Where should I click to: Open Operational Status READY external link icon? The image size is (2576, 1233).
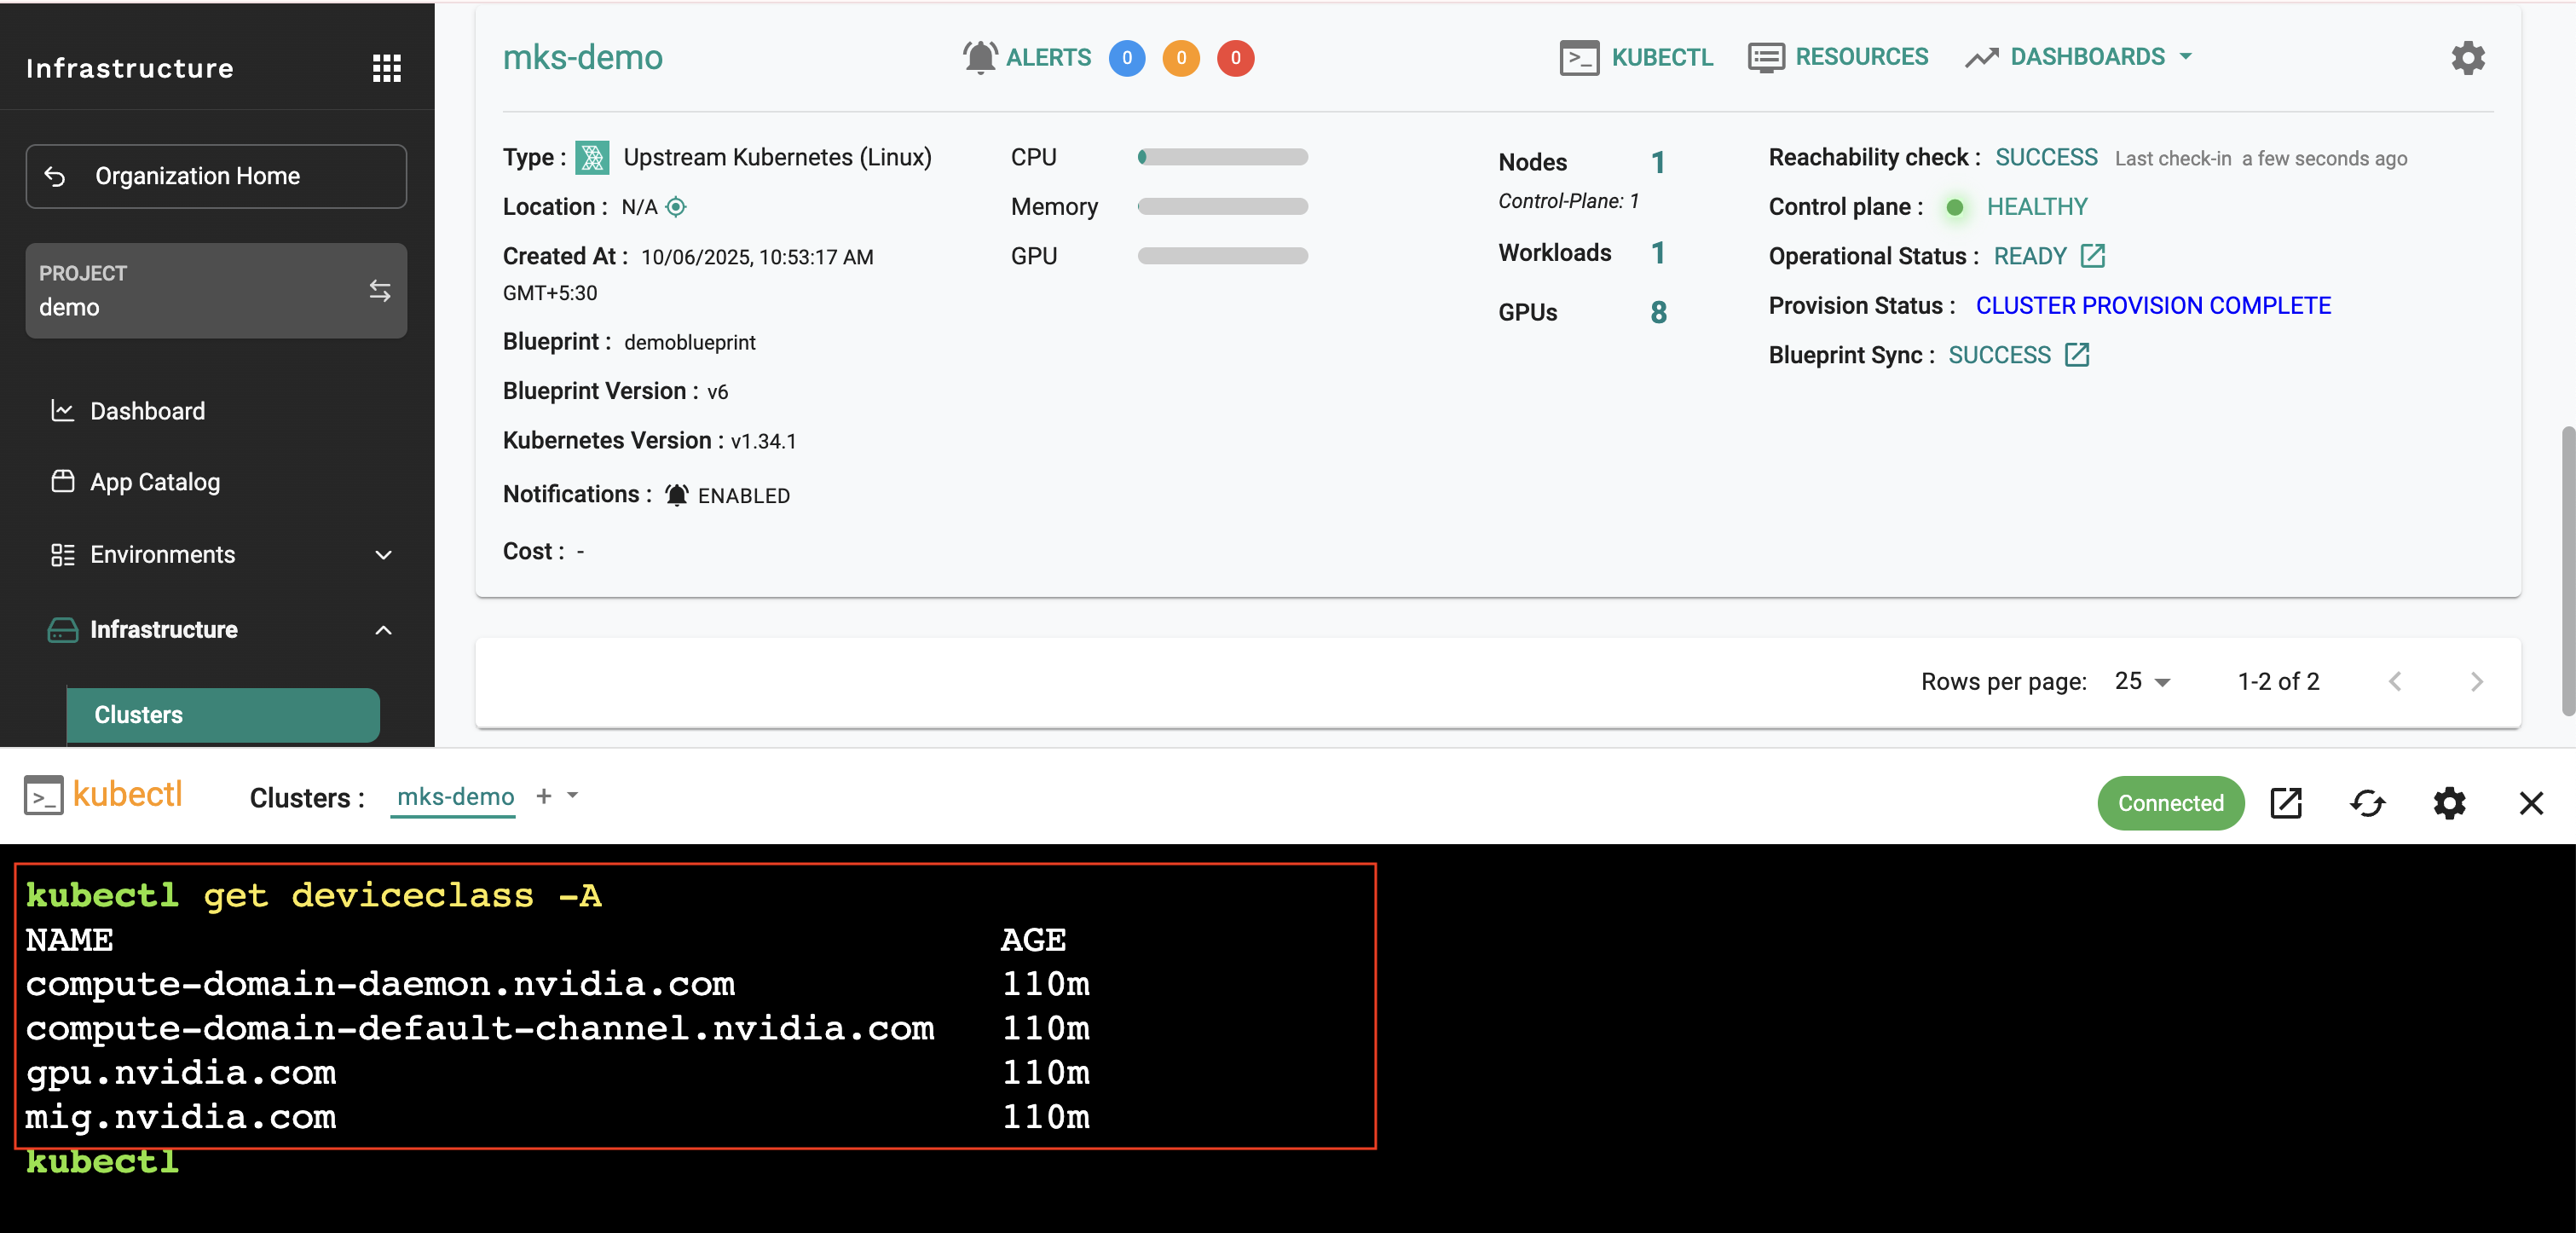coord(2092,256)
